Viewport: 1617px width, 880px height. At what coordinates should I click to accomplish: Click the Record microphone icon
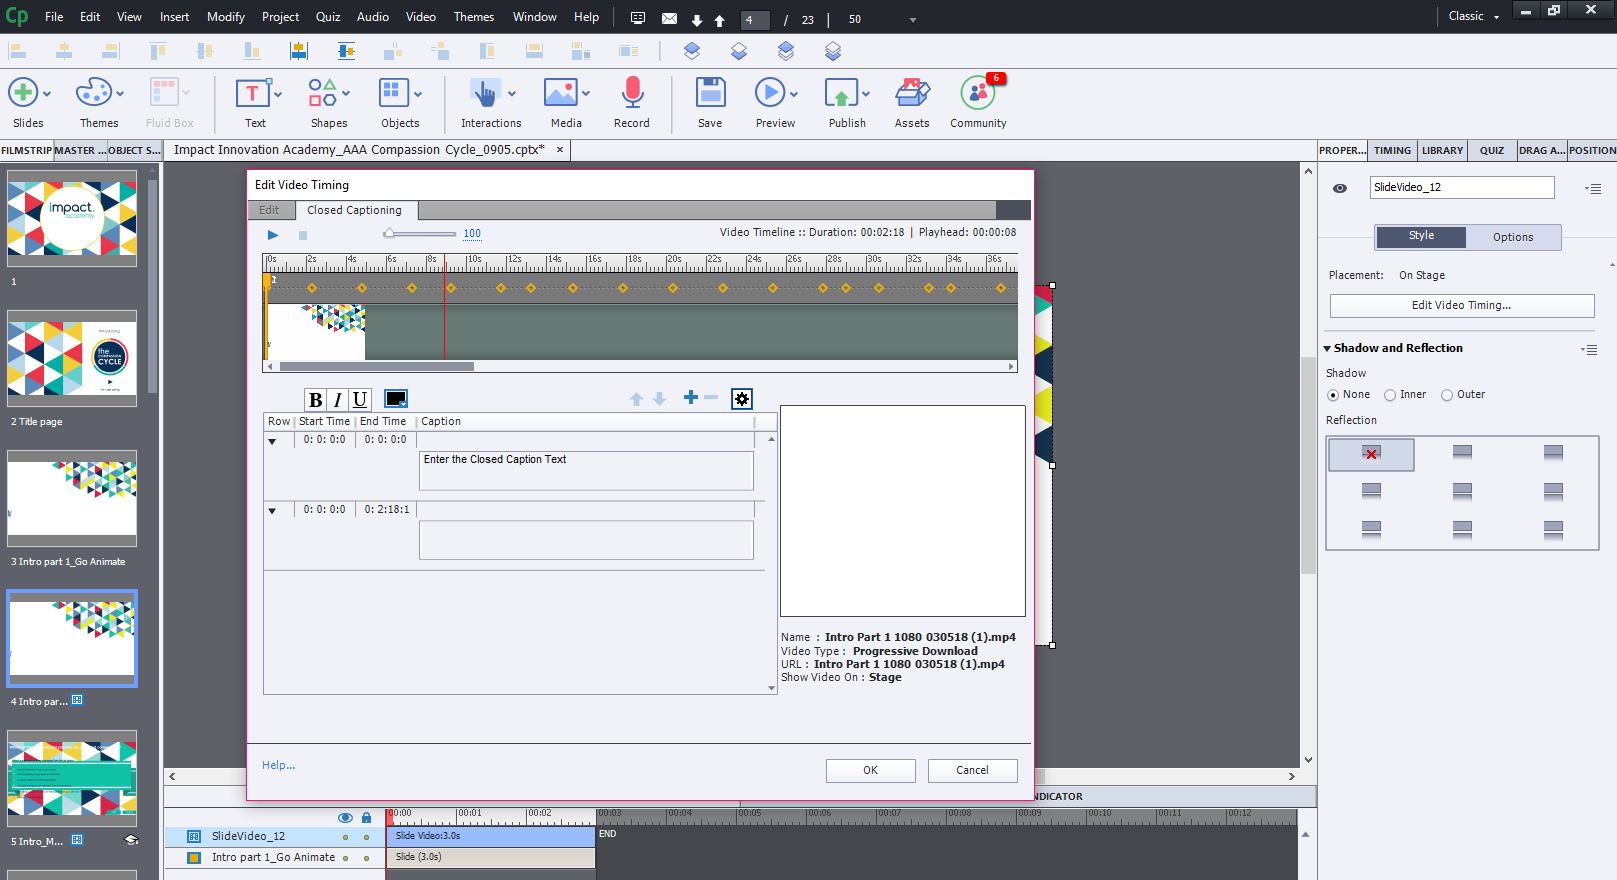(x=631, y=93)
